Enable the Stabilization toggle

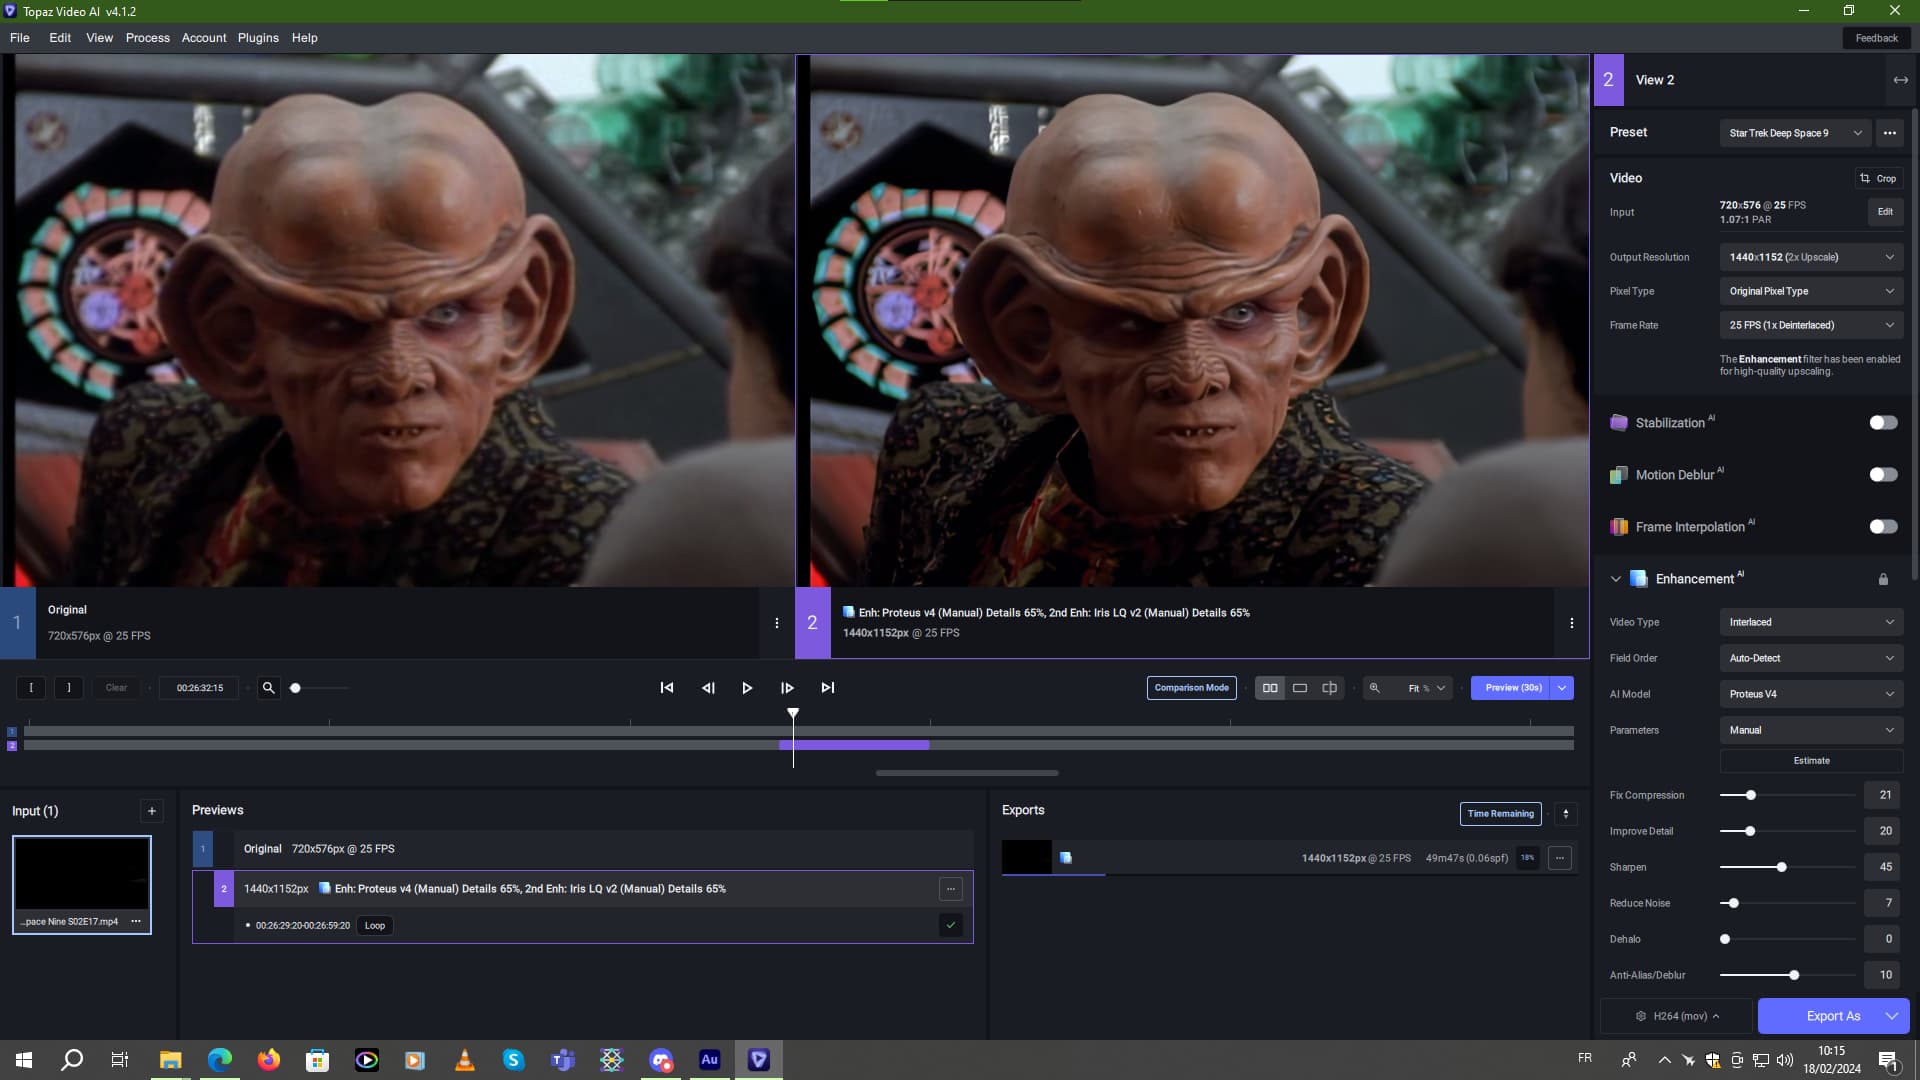[x=1883, y=423]
